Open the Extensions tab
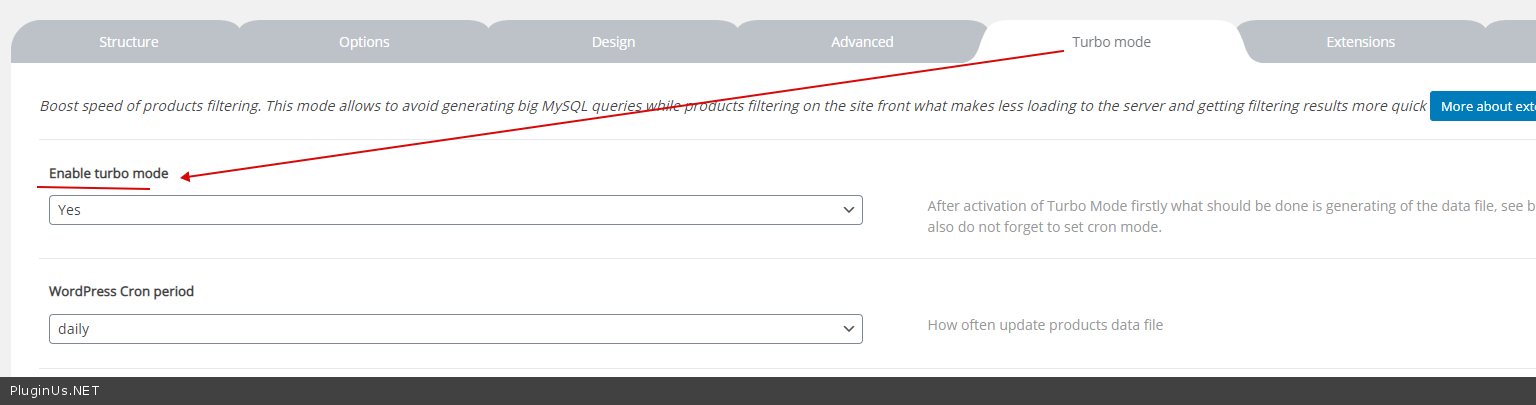Image resolution: width=1536 pixels, height=405 pixels. (1360, 42)
